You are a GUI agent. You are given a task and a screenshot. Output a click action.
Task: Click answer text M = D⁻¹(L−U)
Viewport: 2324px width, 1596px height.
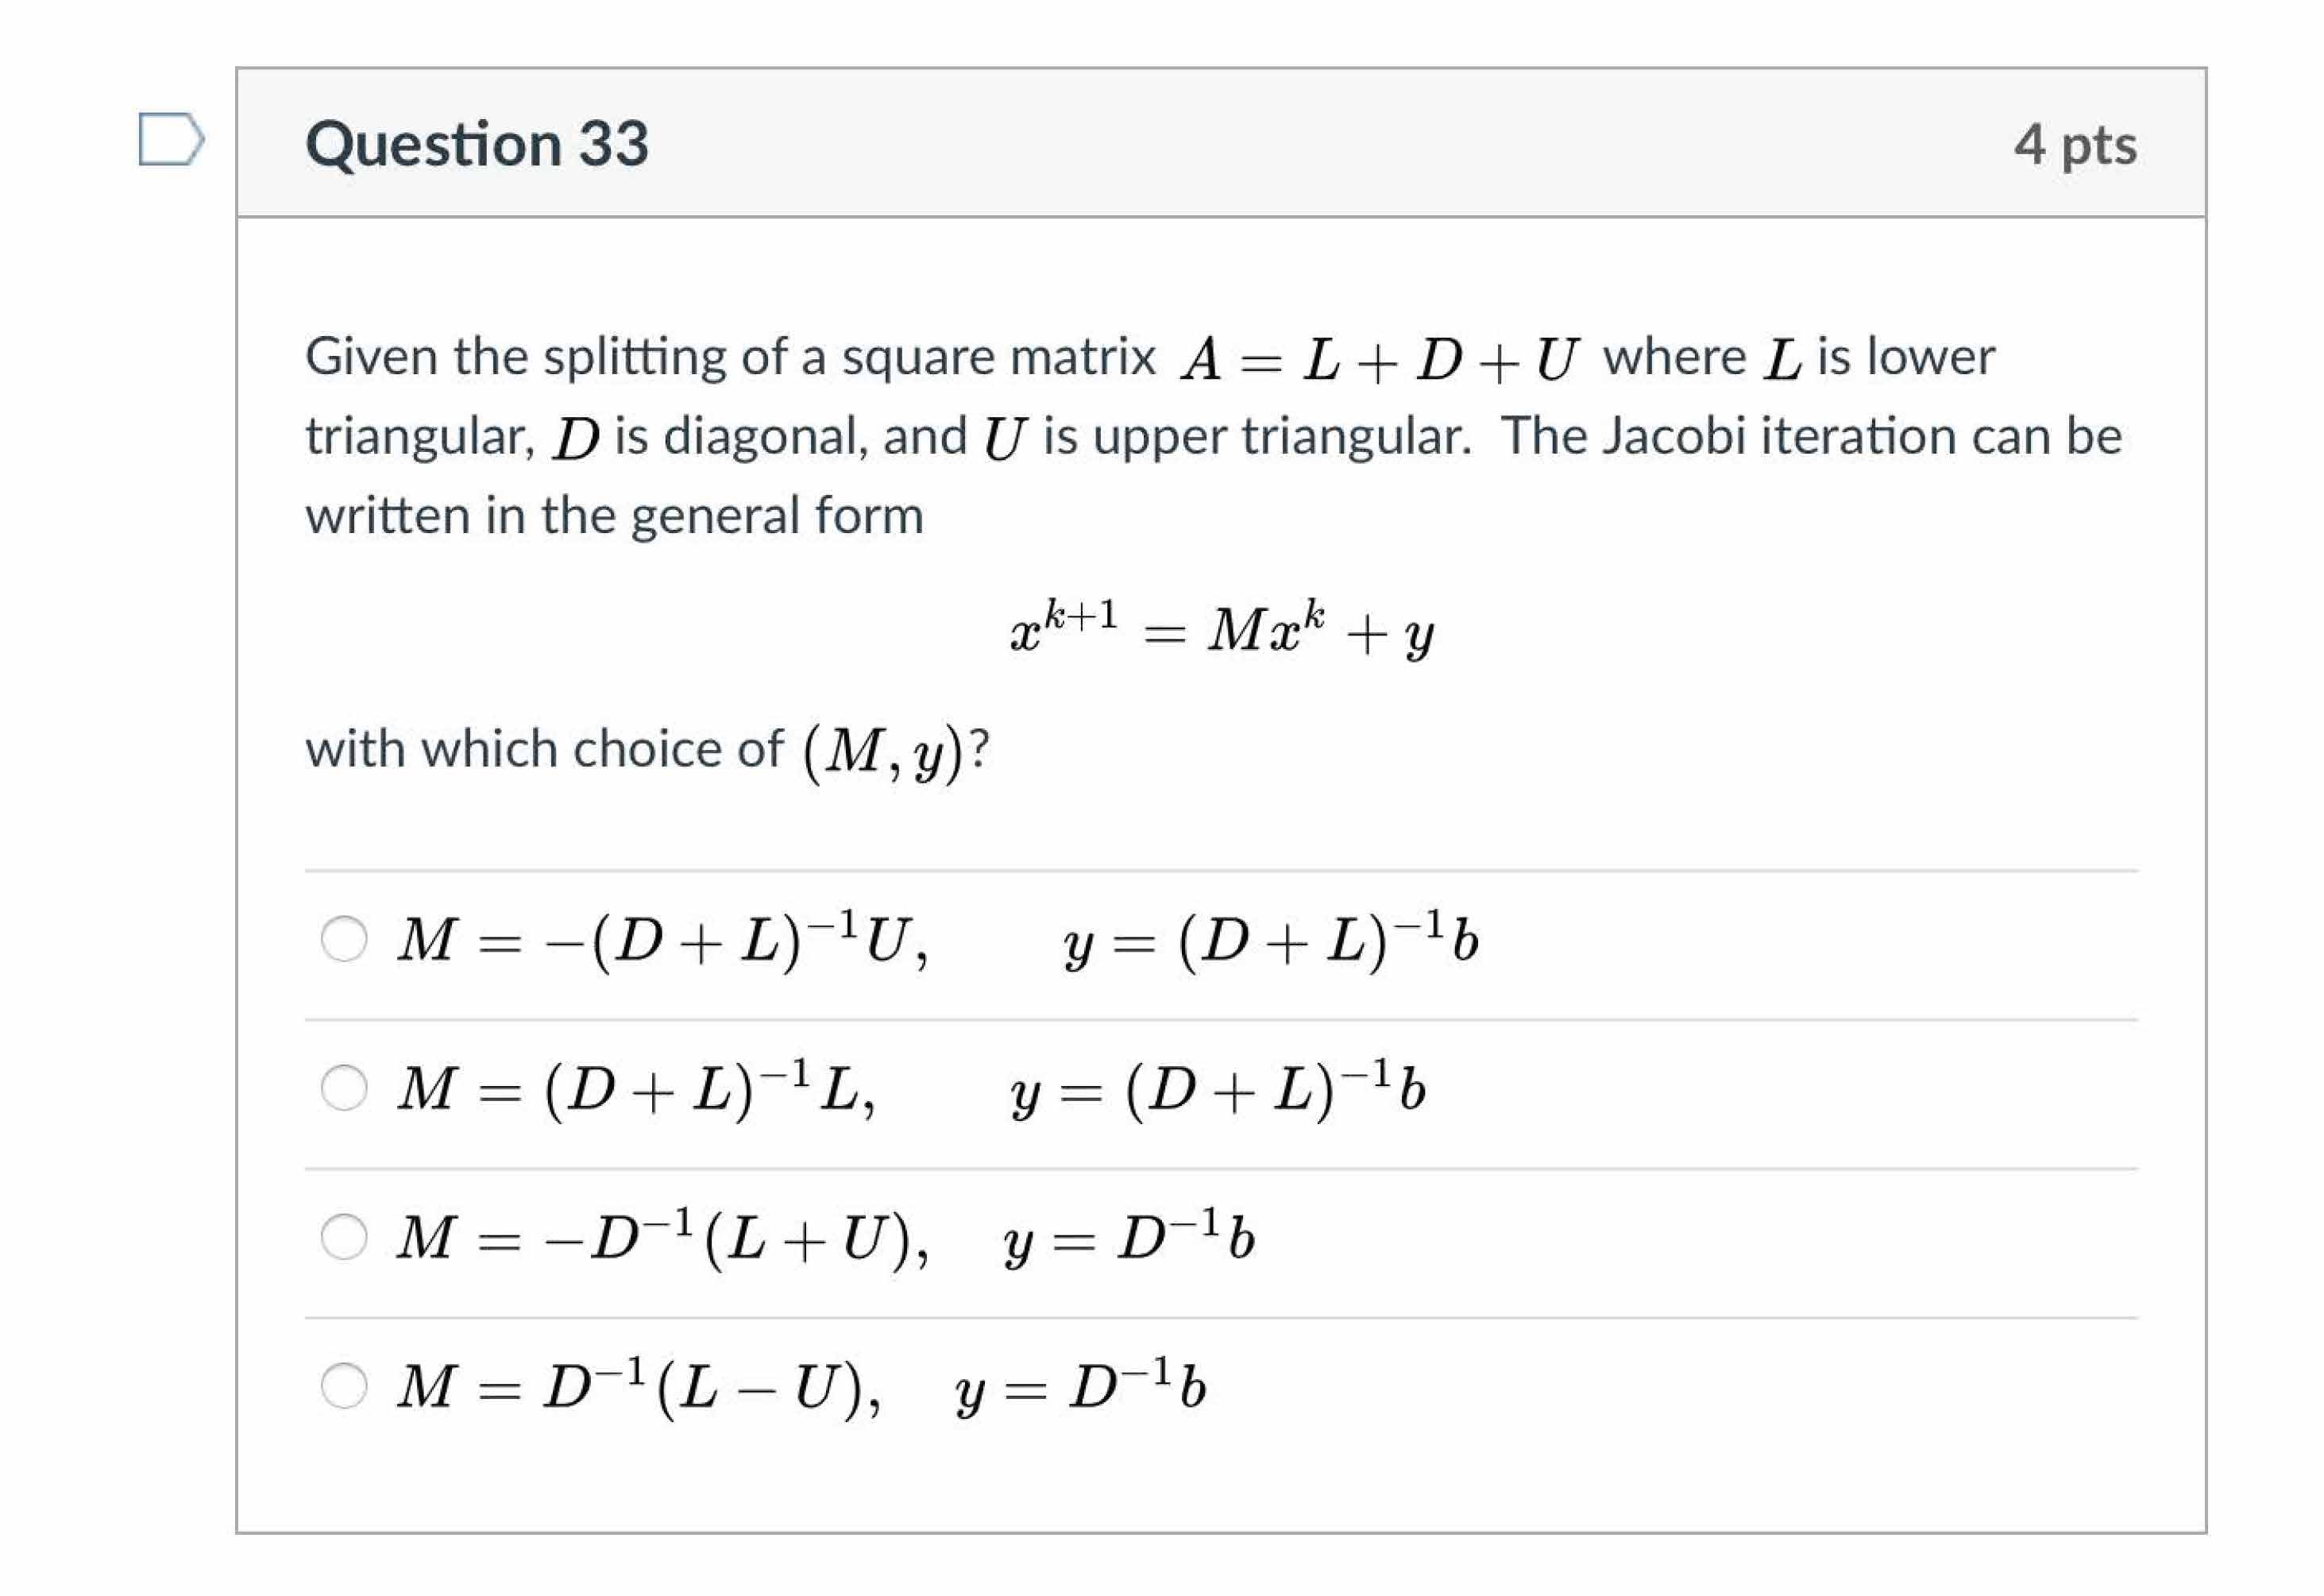pyautogui.click(x=638, y=1386)
